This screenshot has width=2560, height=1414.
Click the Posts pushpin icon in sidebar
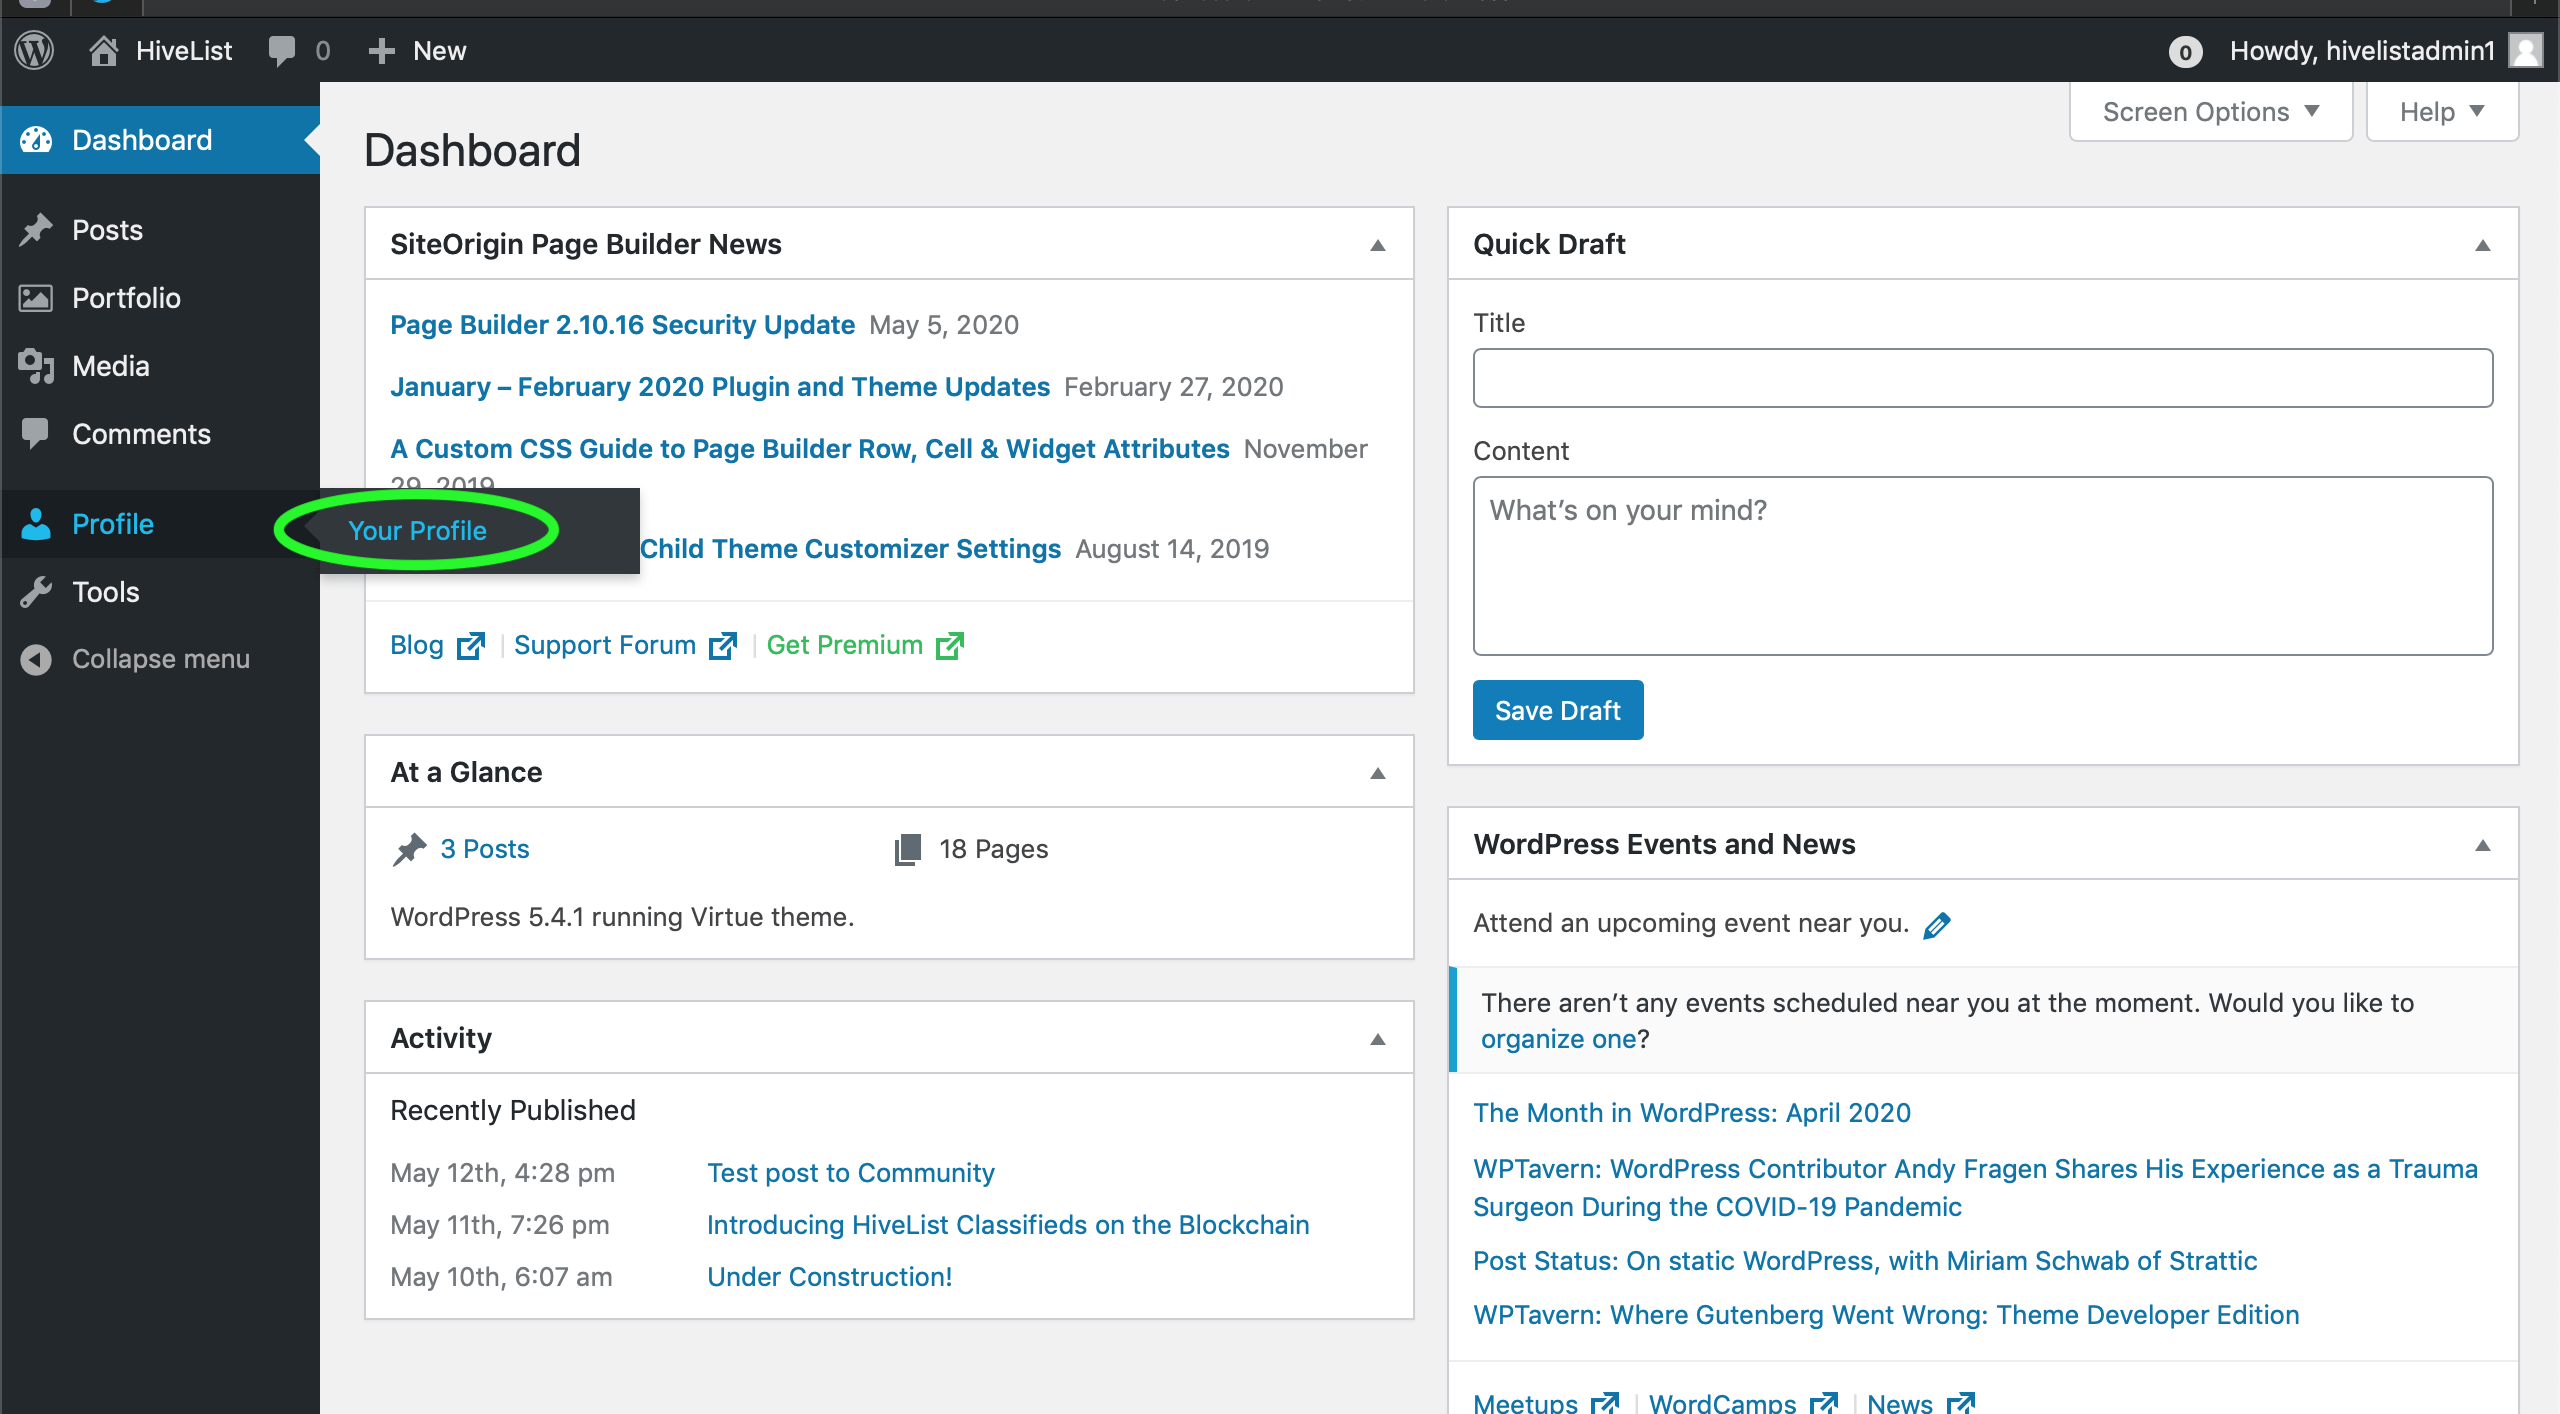(x=36, y=230)
